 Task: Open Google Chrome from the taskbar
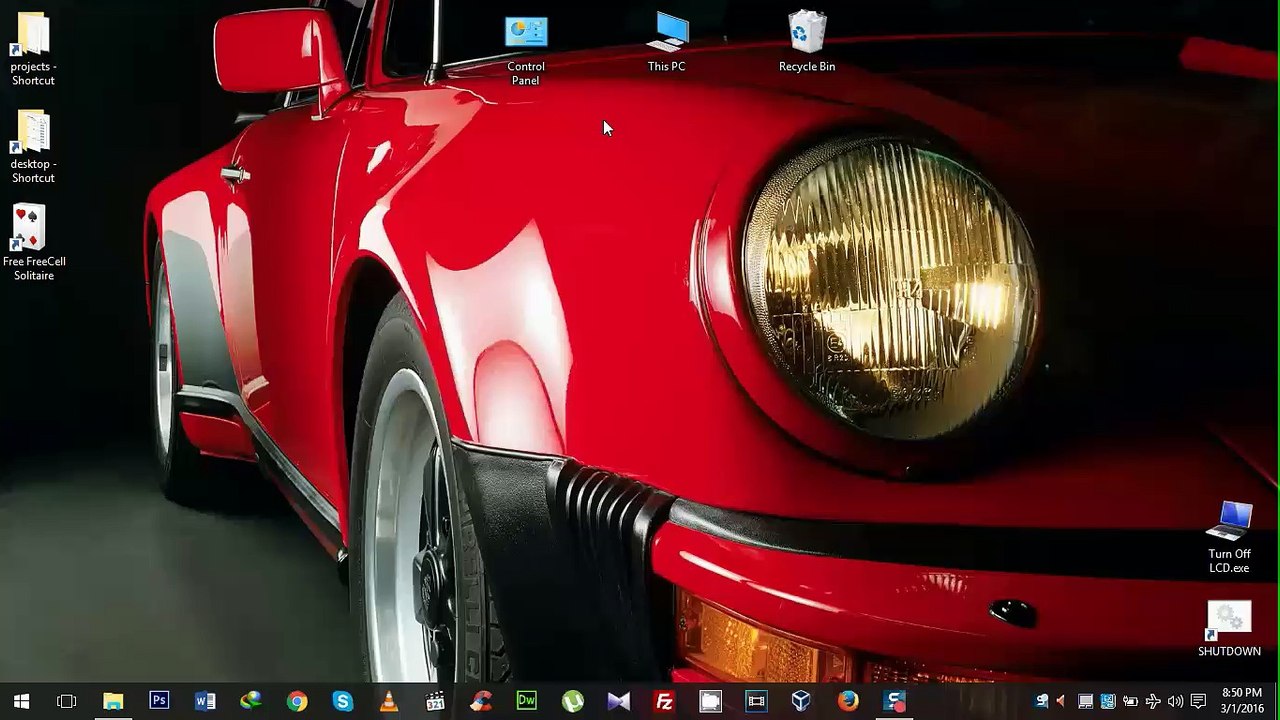pyautogui.click(x=297, y=701)
